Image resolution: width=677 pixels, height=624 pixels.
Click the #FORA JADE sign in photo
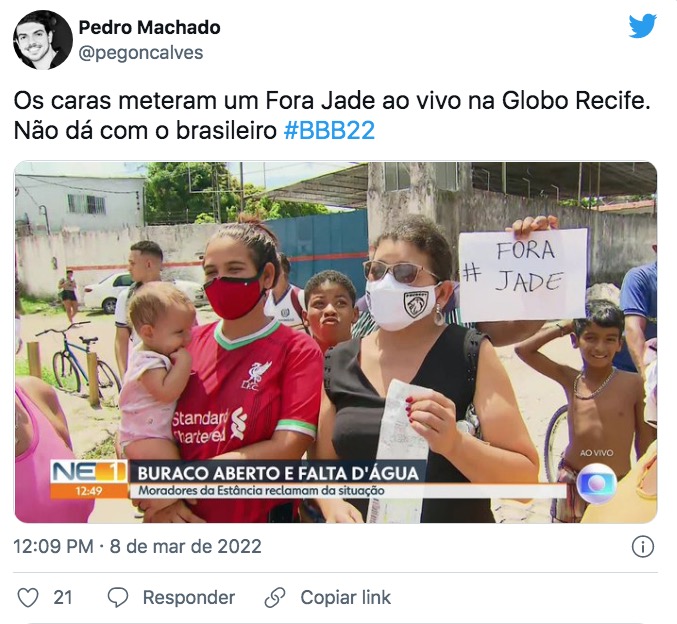coord(523,275)
